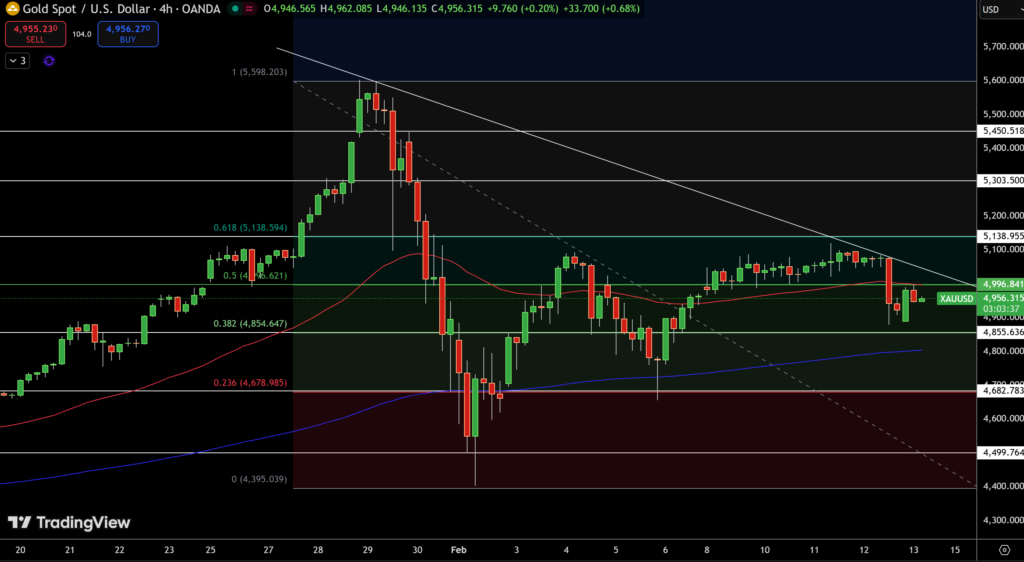Click the purple refresh indicator icon
The height and width of the screenshot is (562, 1024).
(49, 61)
